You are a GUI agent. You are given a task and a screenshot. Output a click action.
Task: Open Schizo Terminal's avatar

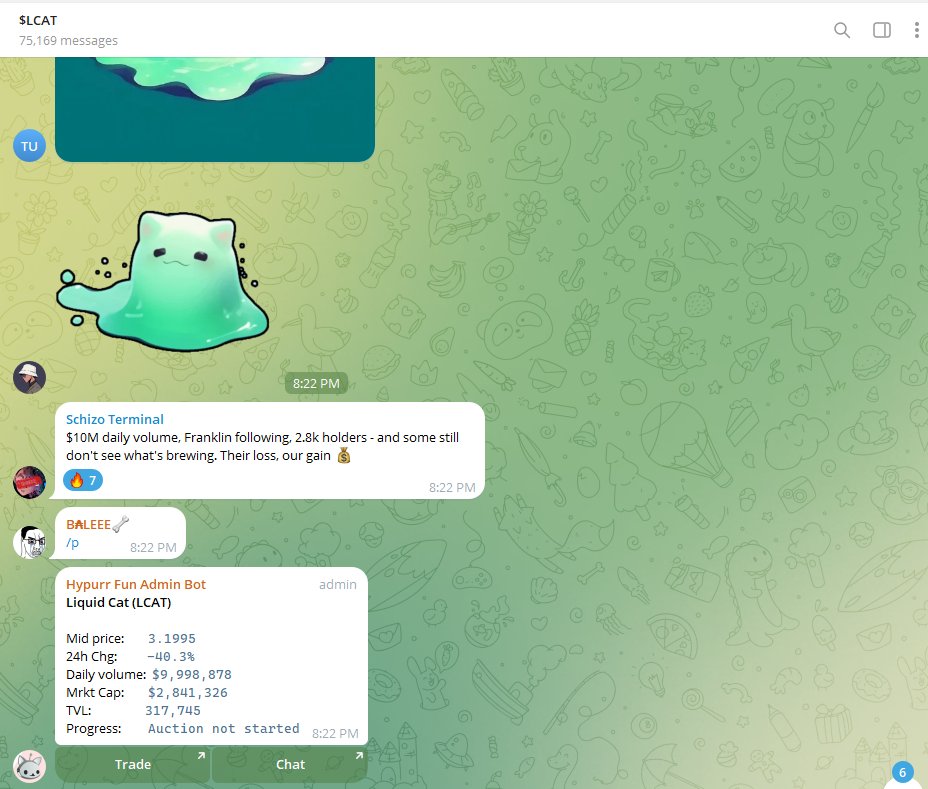[x=30, y=482]
